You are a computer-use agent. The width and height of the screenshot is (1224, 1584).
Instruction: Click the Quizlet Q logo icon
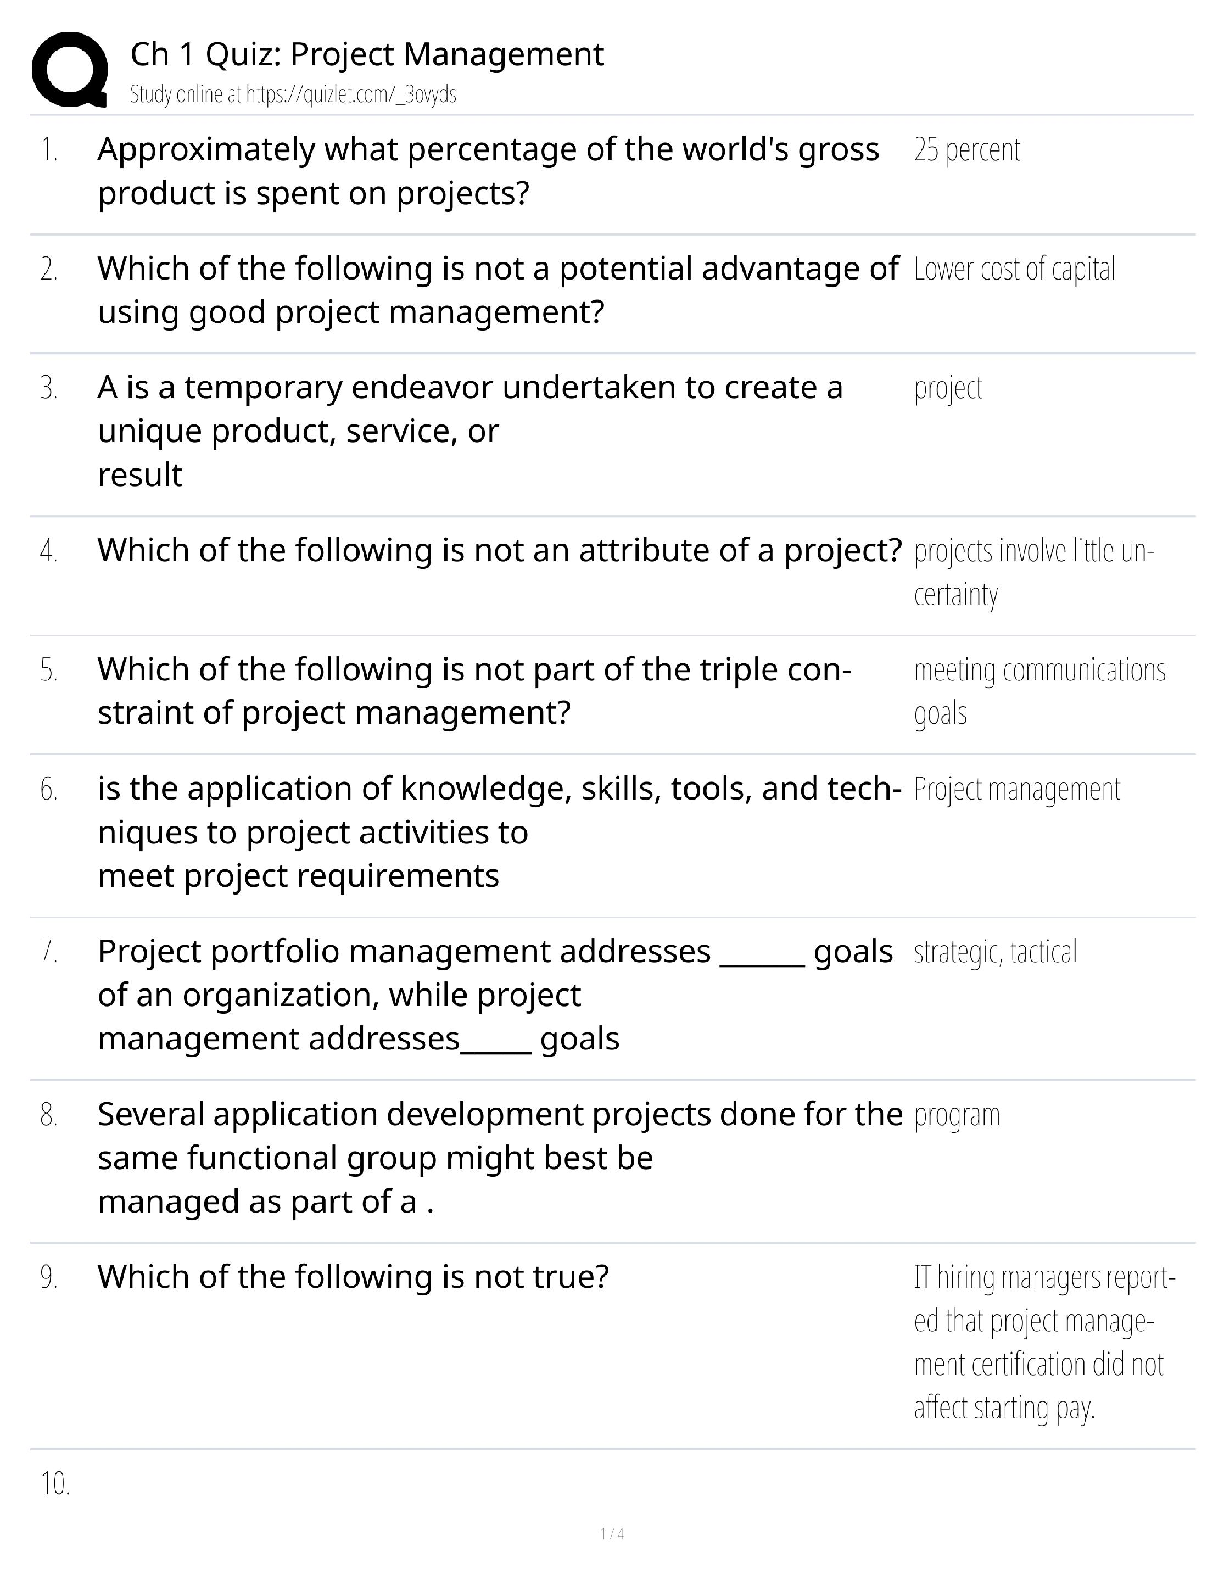coord(69,69)
